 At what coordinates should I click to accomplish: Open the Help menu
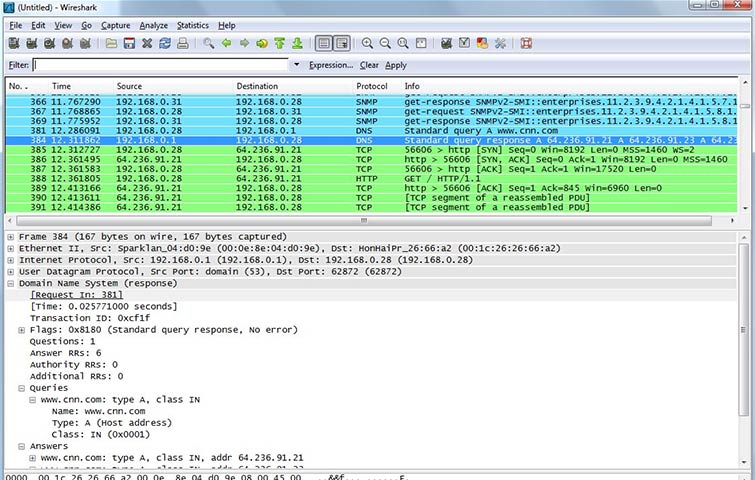pyautogui.click(x=227, y=26)
